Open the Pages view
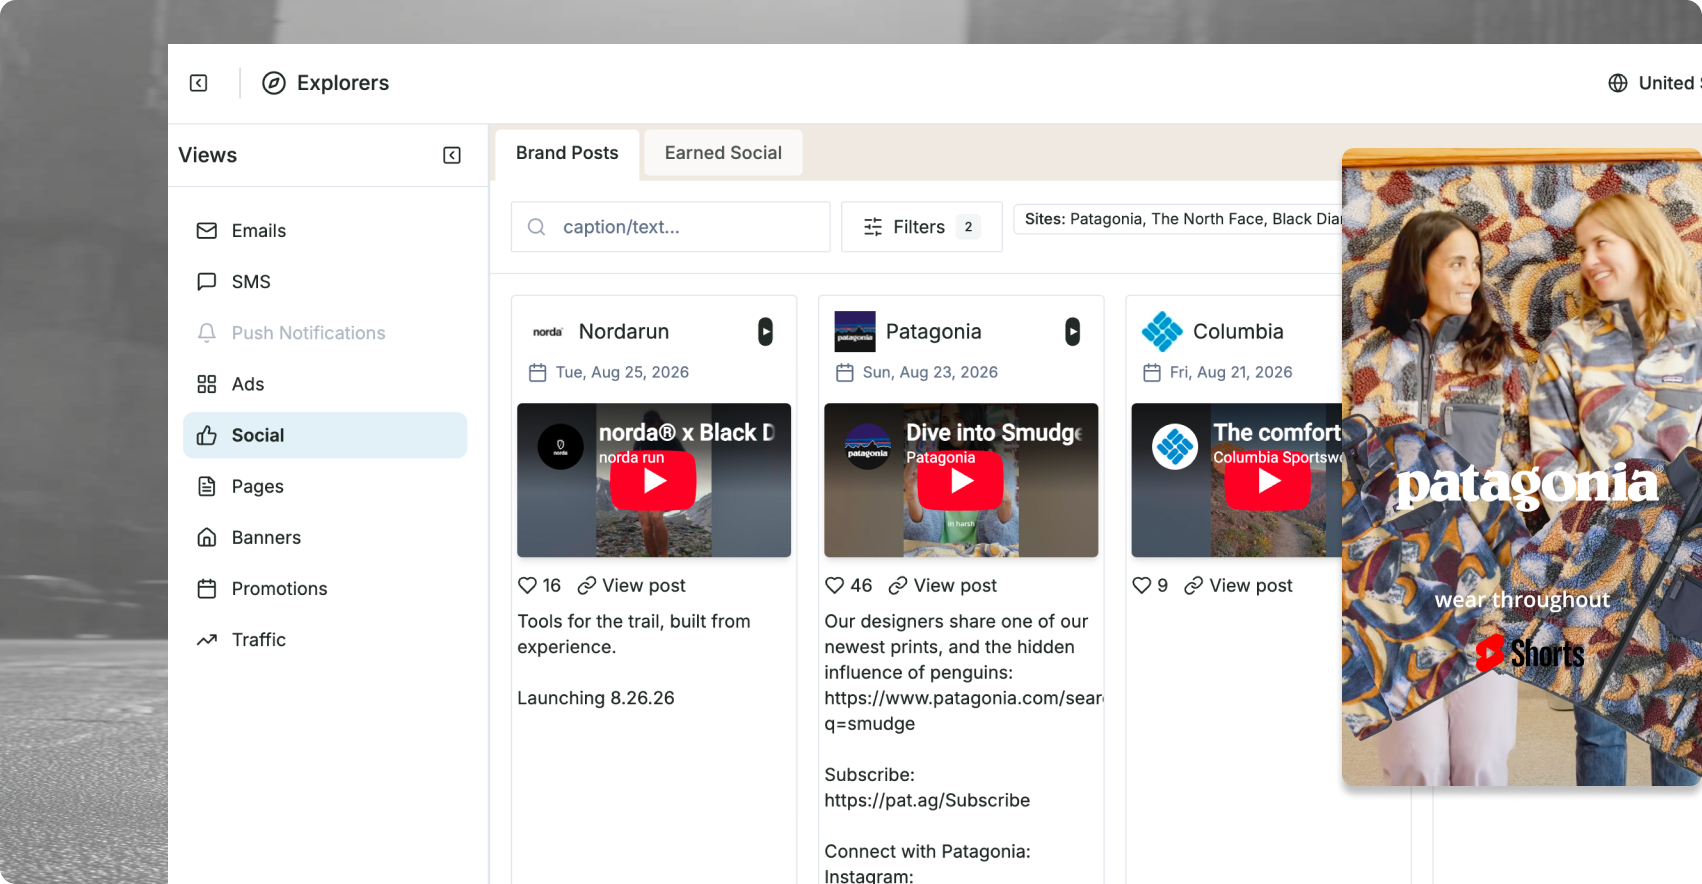The image size is (1702, 884). (x=325, y=486)
